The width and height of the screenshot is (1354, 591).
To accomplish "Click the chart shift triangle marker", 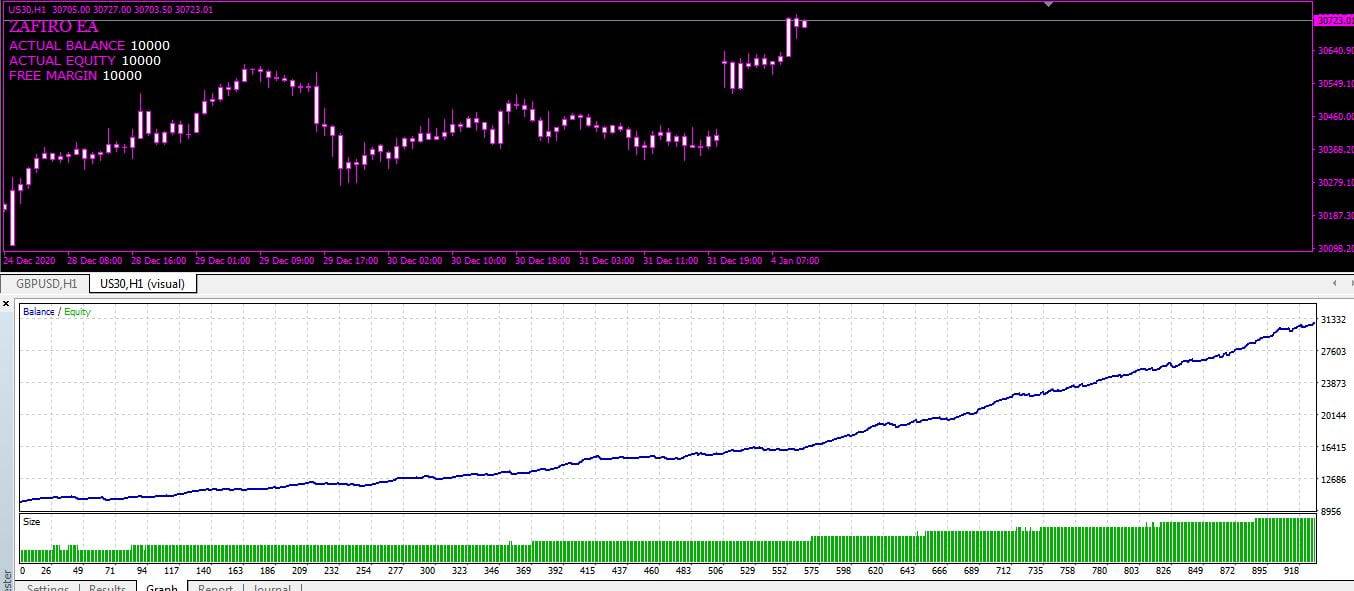I will [1048, 4].
